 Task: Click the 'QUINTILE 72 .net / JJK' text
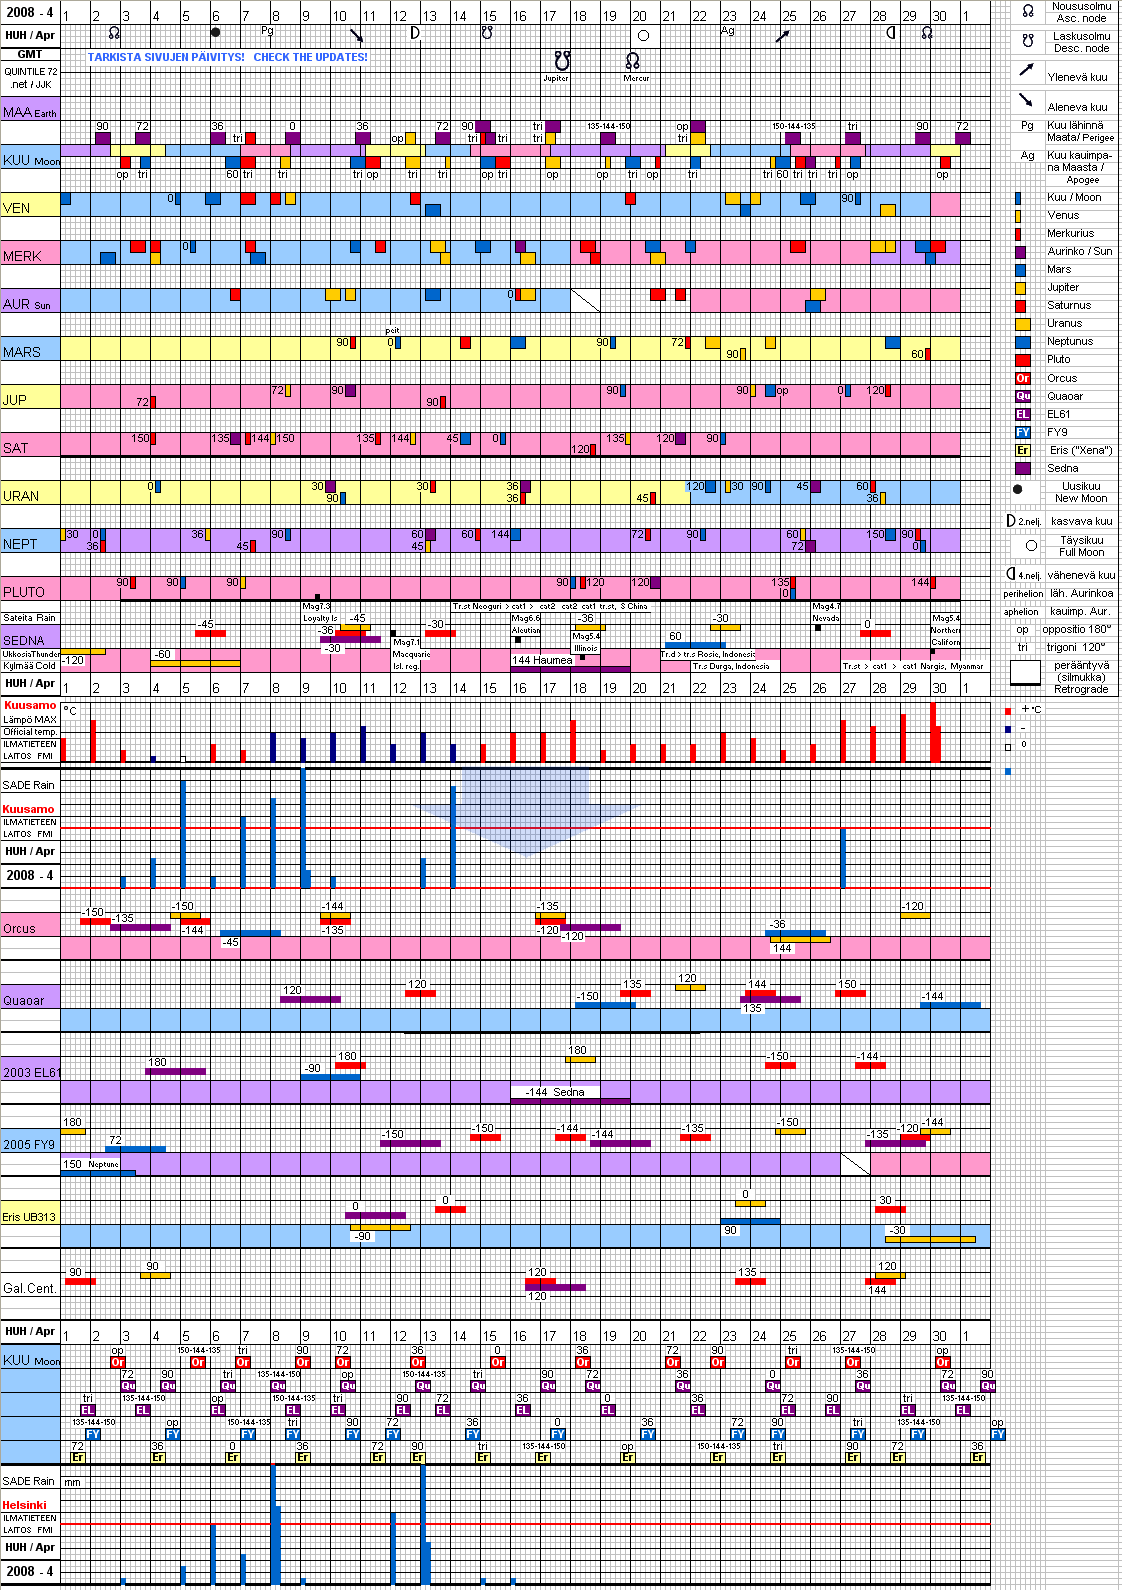(x=30, y=78)
